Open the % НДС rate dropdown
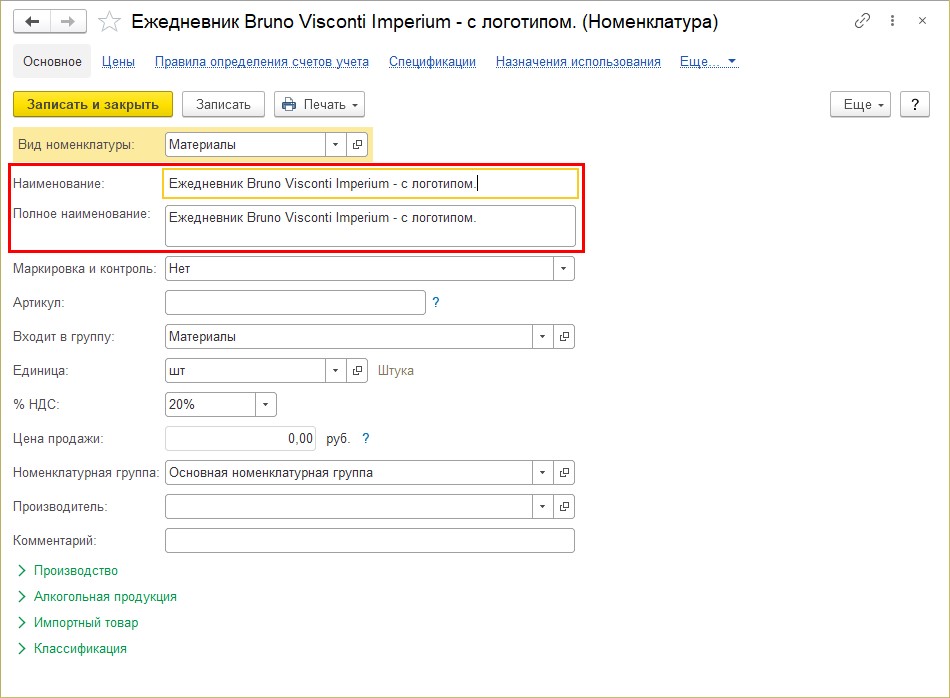 (265, 405)
